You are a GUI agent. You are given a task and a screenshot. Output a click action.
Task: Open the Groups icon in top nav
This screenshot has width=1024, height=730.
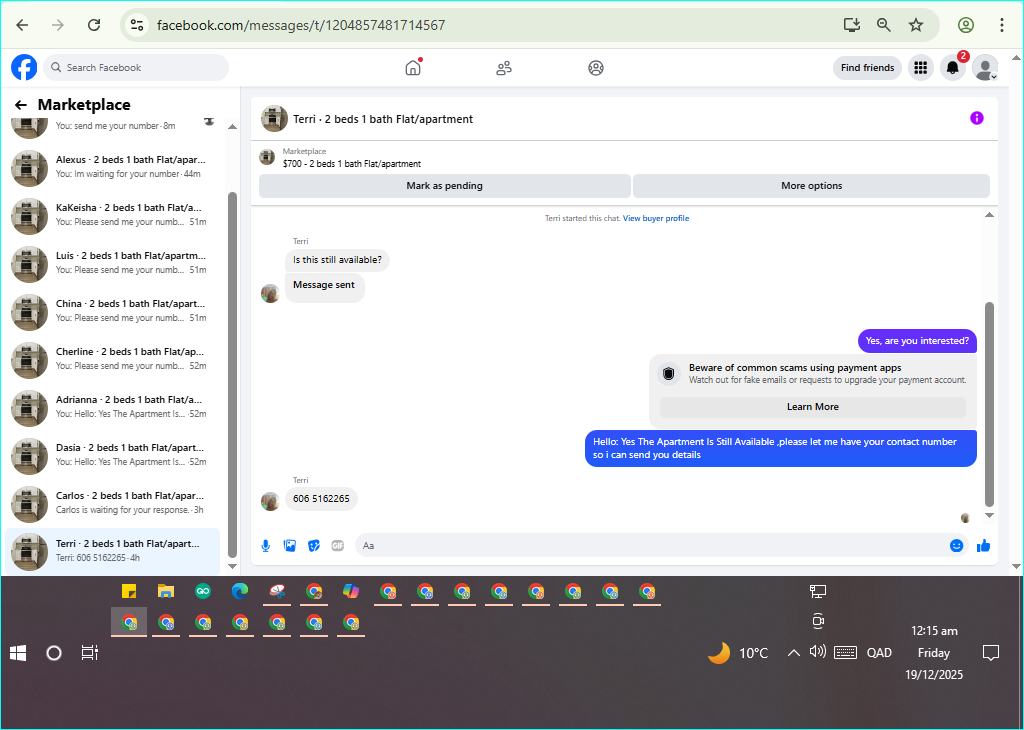596,68
